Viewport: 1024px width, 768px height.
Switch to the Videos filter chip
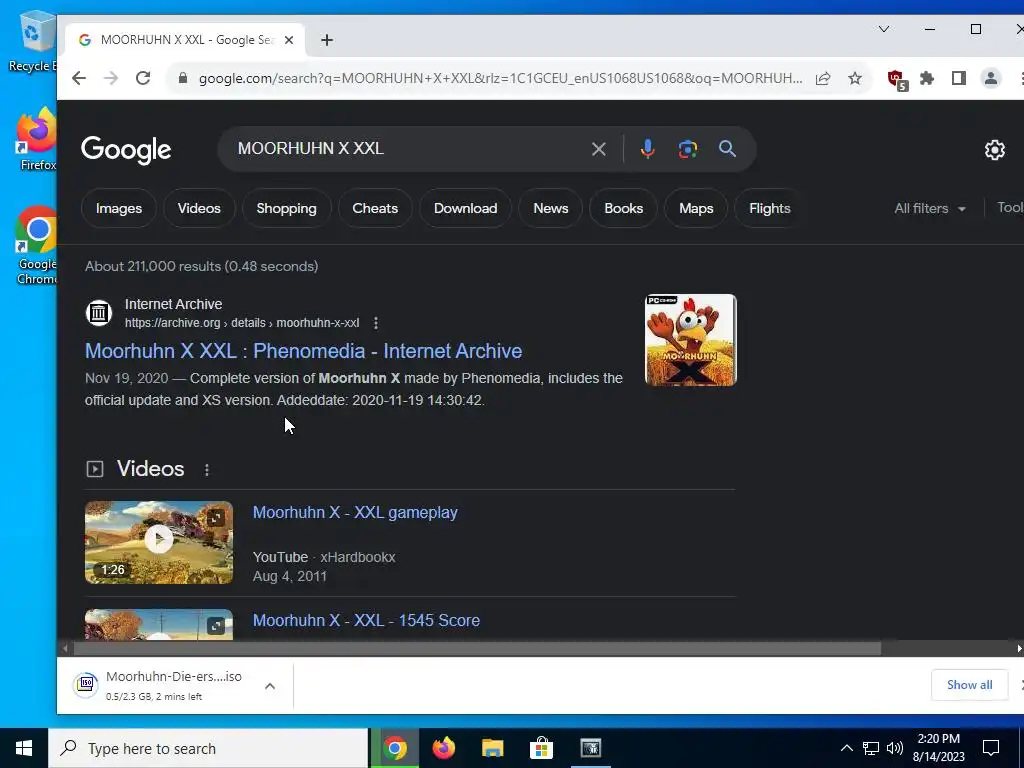tap(199, 208)
